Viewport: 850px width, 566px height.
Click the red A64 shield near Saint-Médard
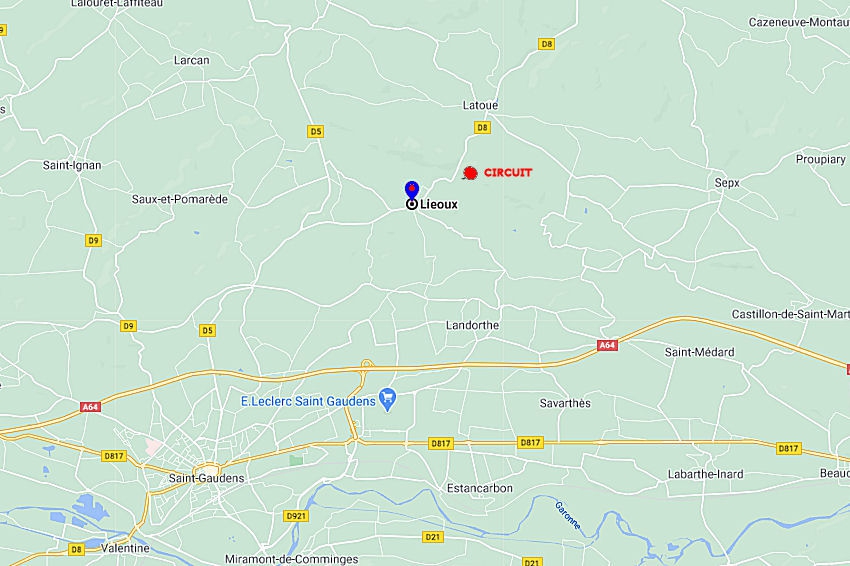(607, 345)
